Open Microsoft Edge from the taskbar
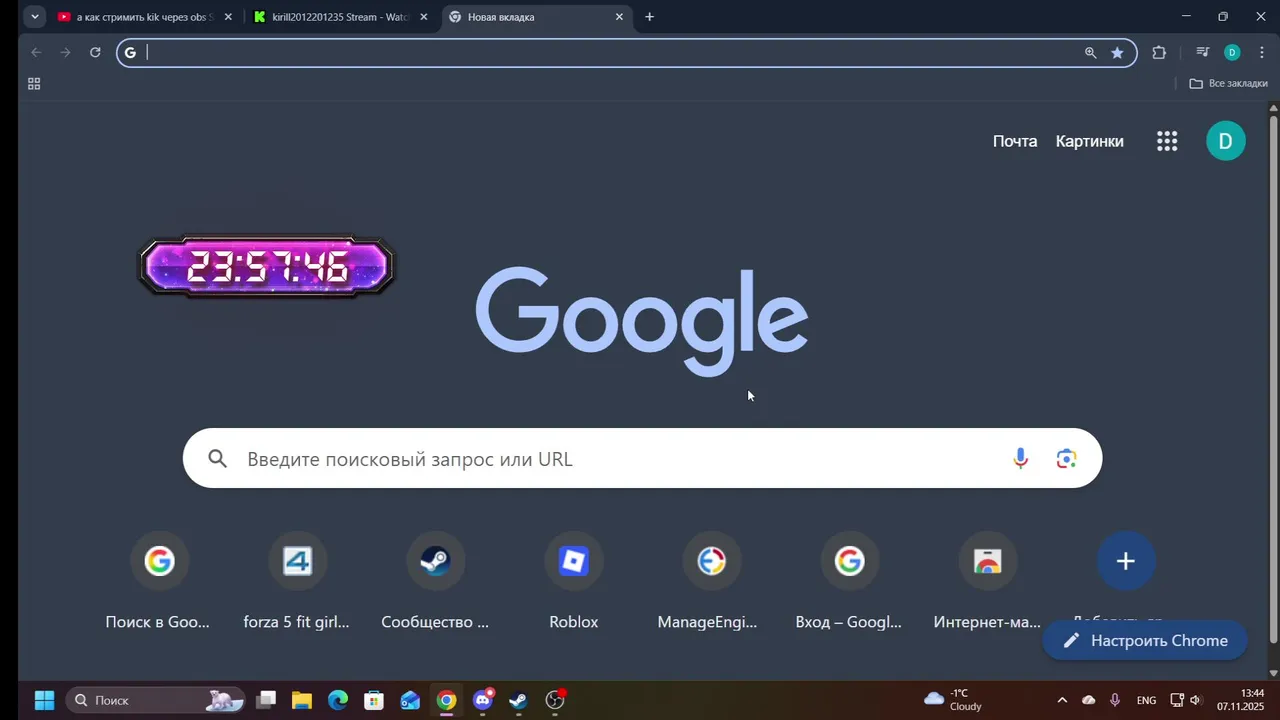This screenshot has height=720, width=1280. point(338,700)
